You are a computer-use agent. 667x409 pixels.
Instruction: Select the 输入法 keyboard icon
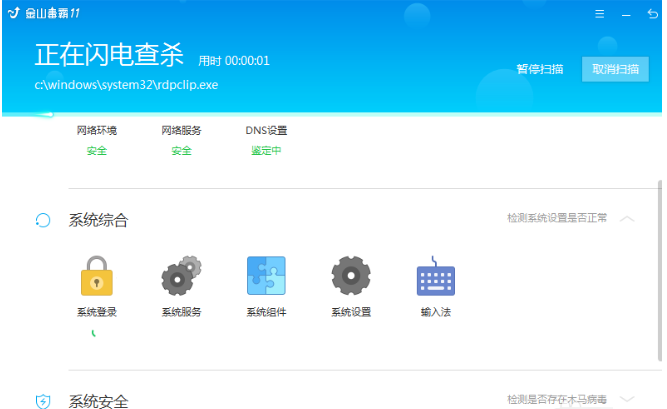coord(436,275)
